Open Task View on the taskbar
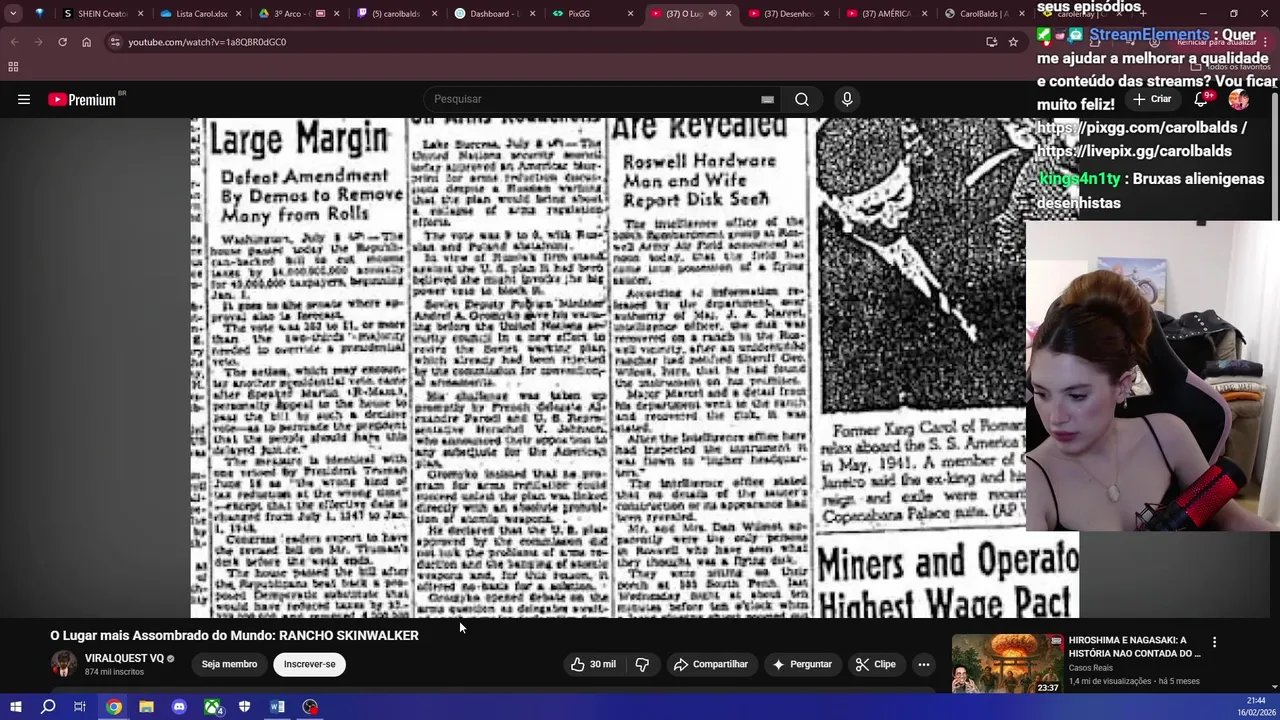1280x720 pixels. click(80, 707)
